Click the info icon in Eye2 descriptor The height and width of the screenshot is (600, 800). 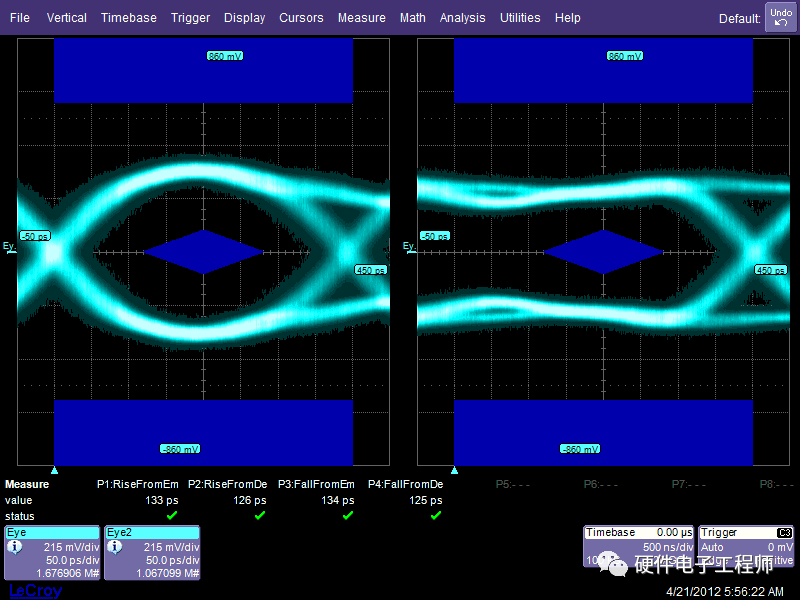[114, 547]
